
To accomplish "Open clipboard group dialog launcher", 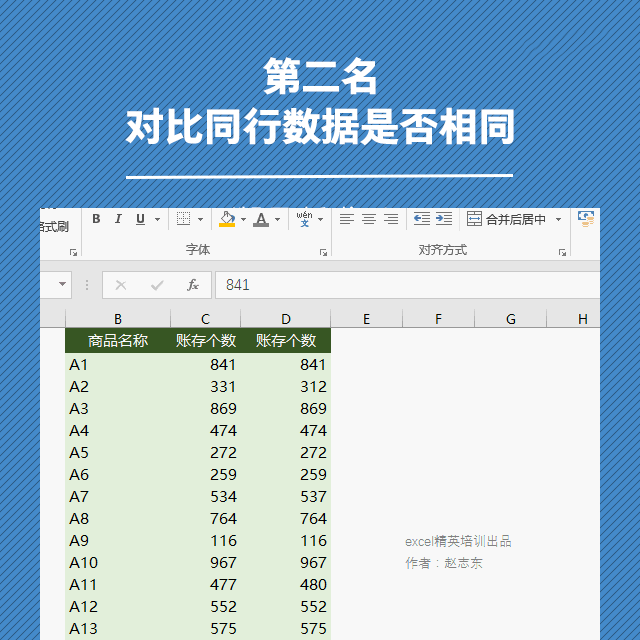I will [x=73, y=253].
